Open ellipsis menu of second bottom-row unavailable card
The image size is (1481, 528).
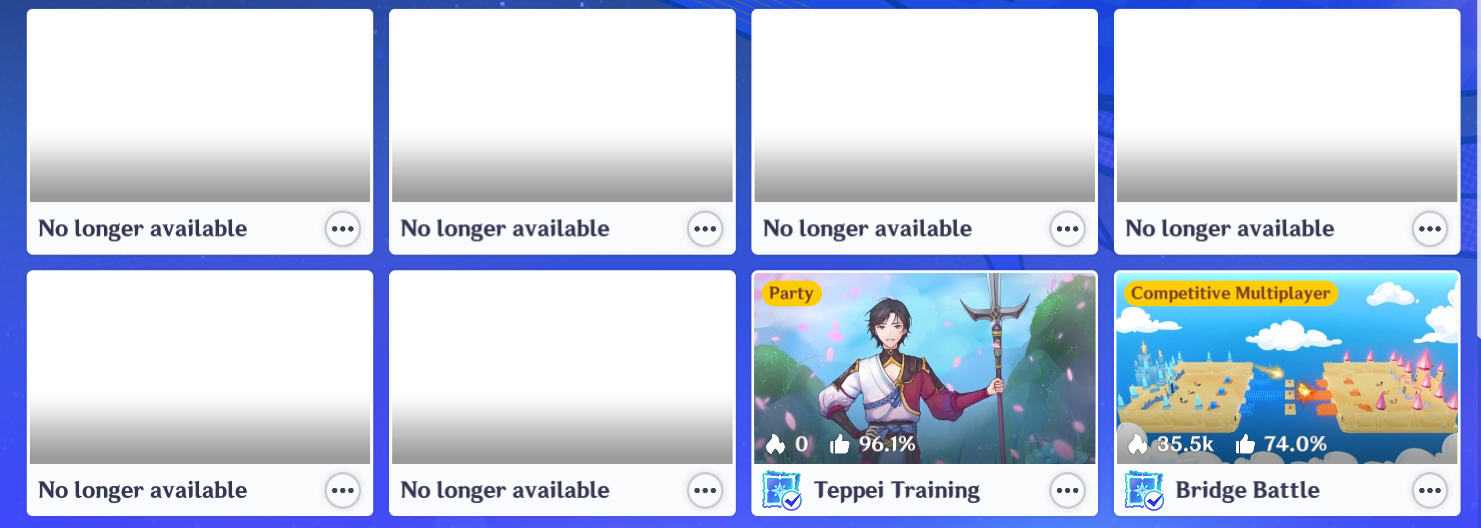705,490
